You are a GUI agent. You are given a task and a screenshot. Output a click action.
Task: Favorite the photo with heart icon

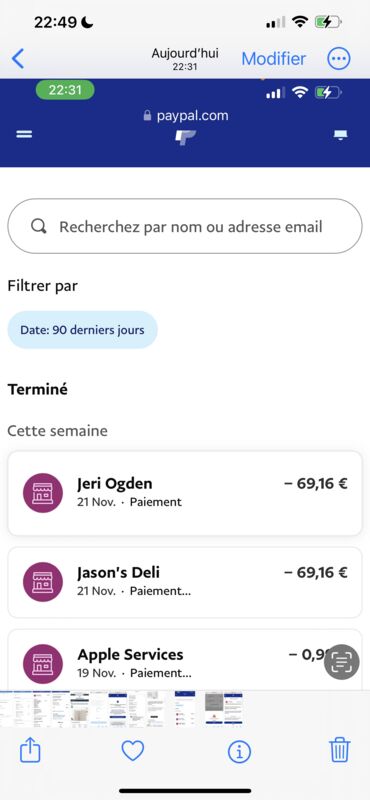[133, 751]
